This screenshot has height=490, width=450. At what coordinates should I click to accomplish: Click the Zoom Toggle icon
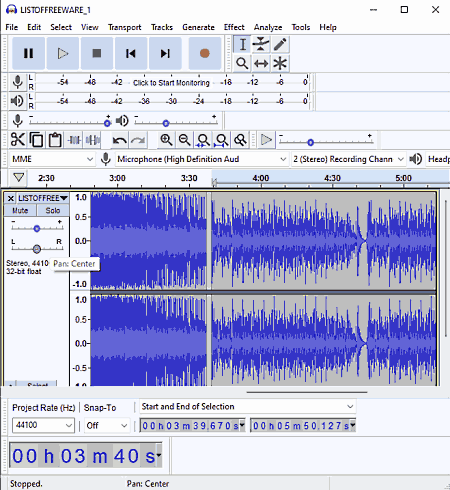tap(240, 140)
